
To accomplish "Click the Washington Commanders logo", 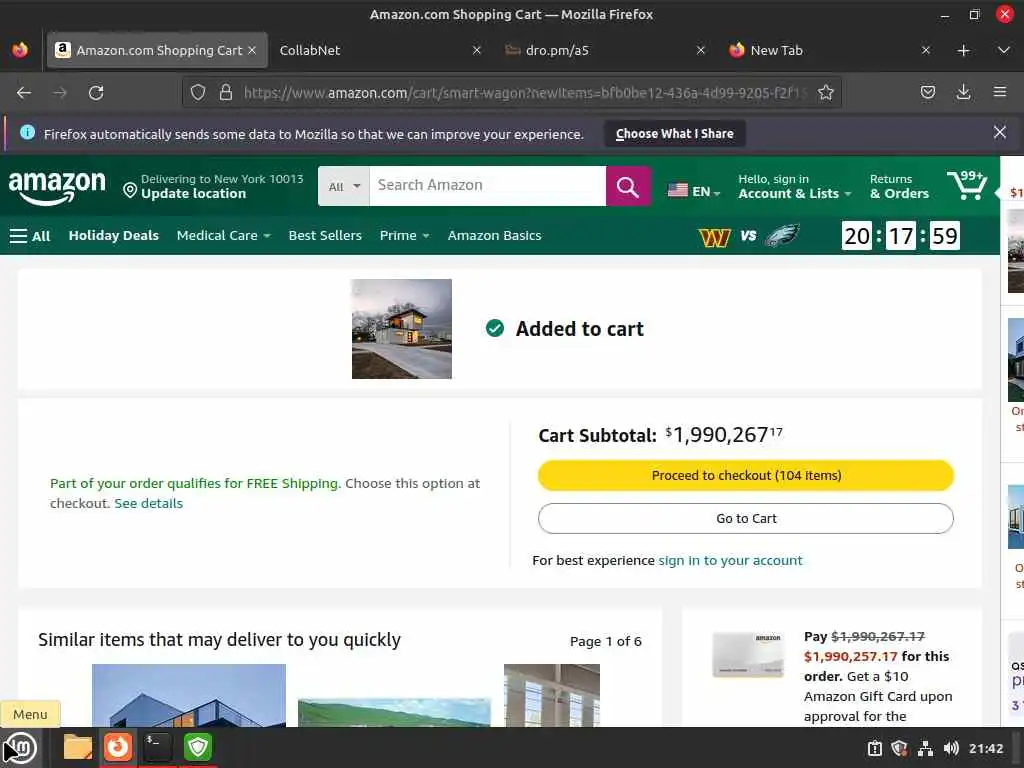I will point(714,236).
